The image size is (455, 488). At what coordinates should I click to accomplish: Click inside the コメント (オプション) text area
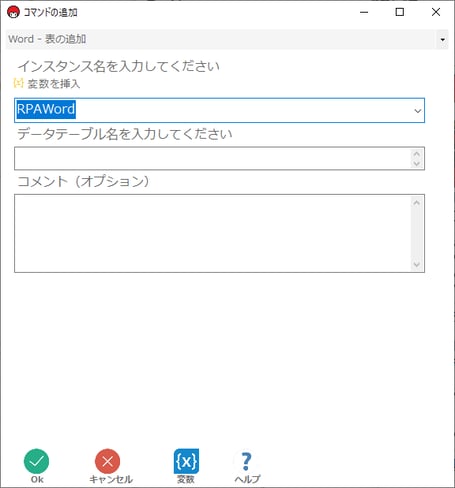click(x=213, y=233)
